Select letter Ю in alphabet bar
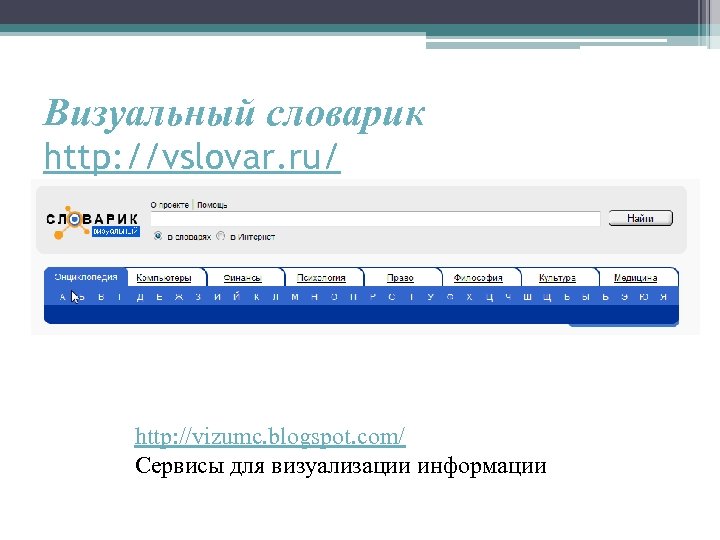Image resolution: width=720 pixels, height=540 pixels. [x=644, y=297]
